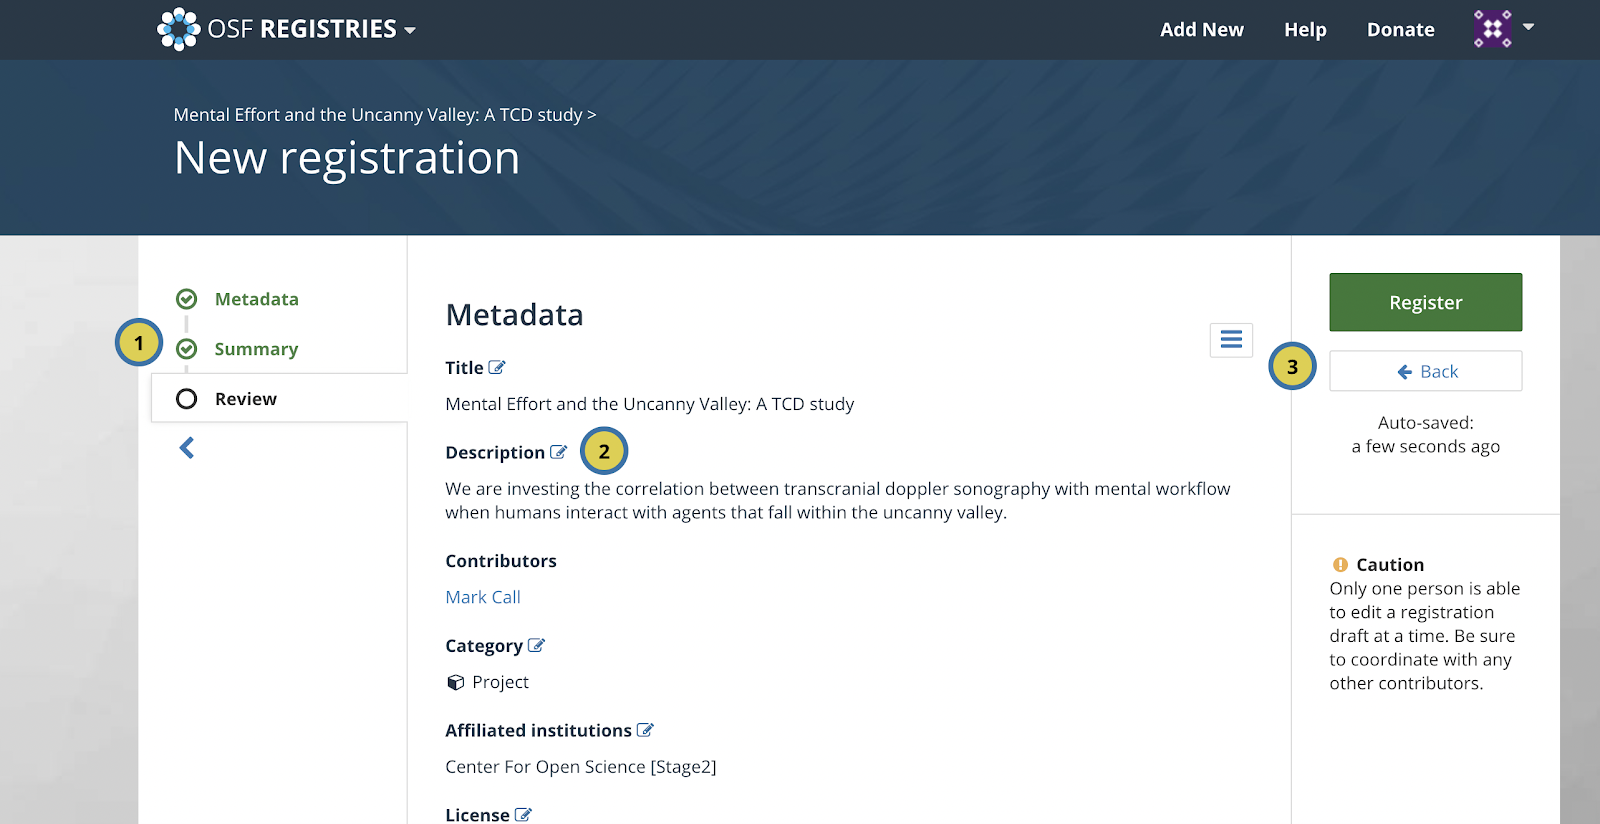Open the OSF Registries service dropdown
1600x824 pixels.
pyautogui.click(x=410, y=30)
